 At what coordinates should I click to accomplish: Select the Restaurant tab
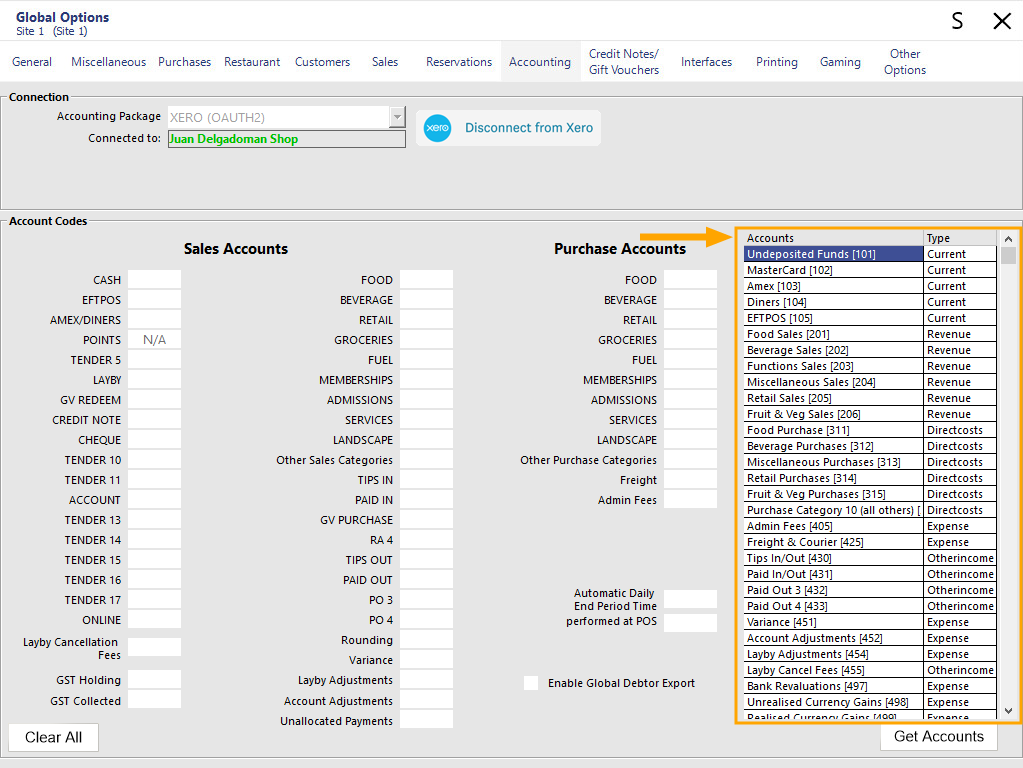pyautogui.click(x=252, y=62)
